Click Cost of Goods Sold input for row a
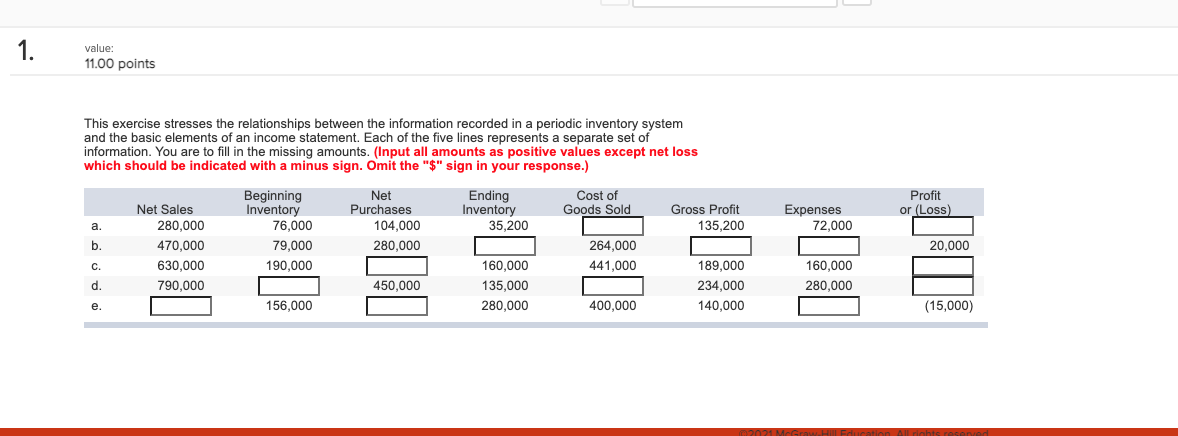The height and width of the screenshot is (436, 1178). tap(613, 226)
